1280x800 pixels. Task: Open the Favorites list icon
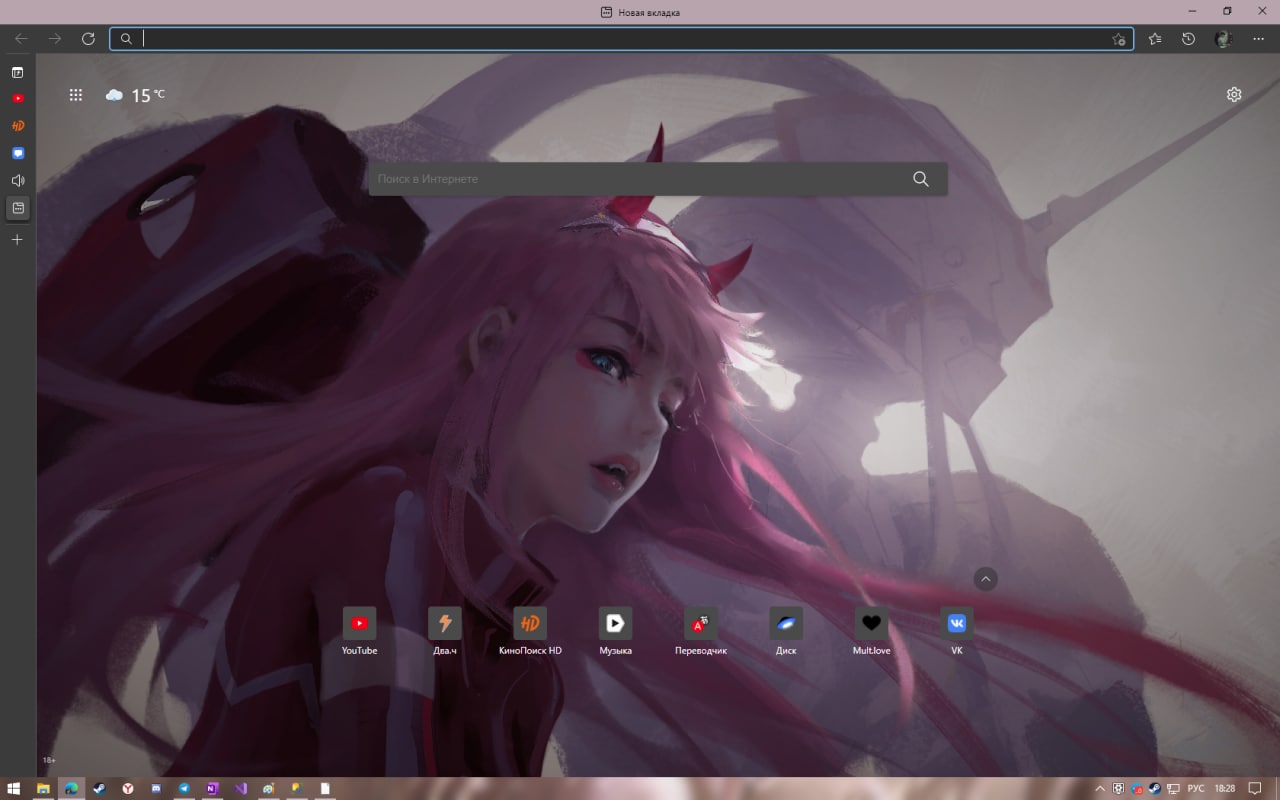(1155, 39)
